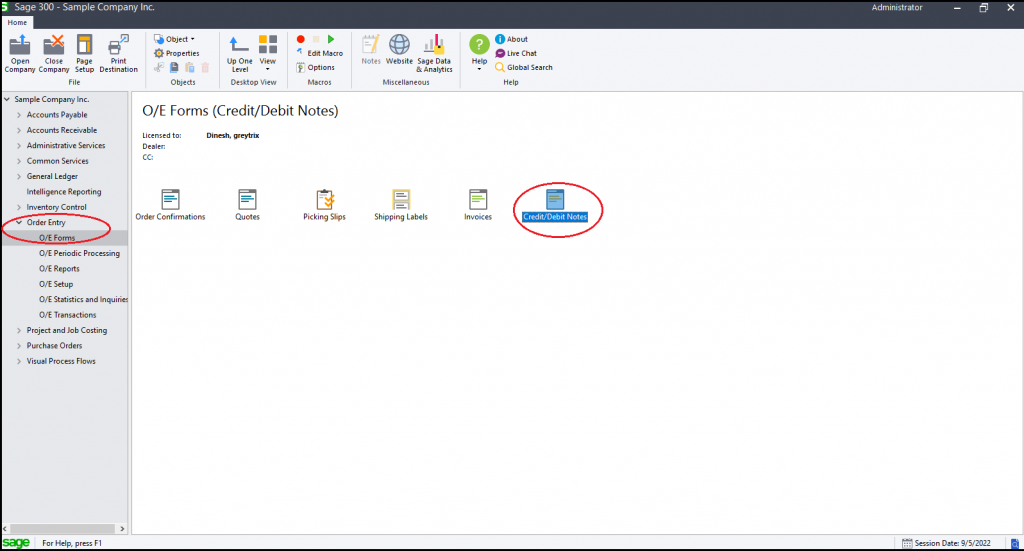Click the calendar icon by Session Date

907,543
